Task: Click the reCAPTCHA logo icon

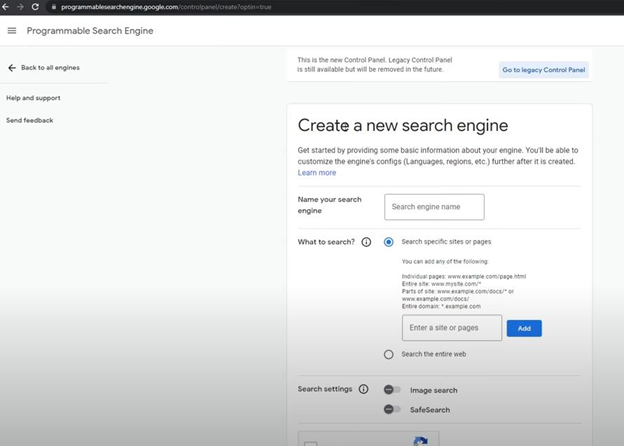Action: [x=421, y=441]
